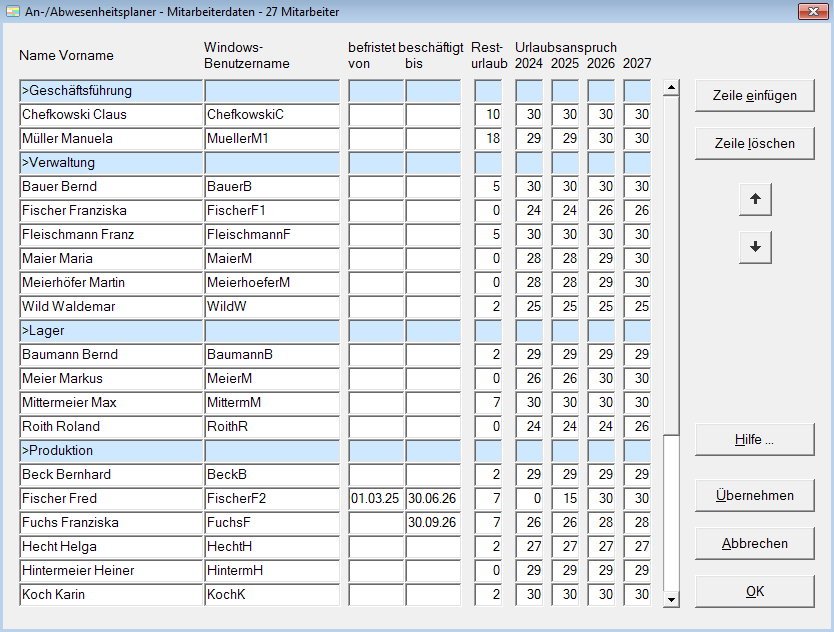The width and height of the screenshot is (834, 632).
Task: Close the Mitarbeiterdaten dialog window
Action: (810, 12)
